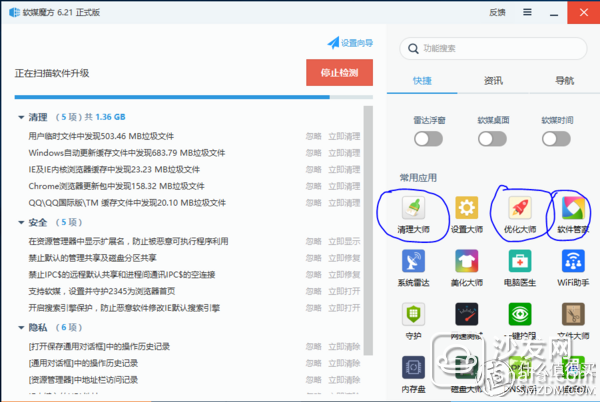The height and width of the screenshot is (402, 600).
Task: Click 立即清除 for 资源管理器地址栏 row
Action: point(344,380)
